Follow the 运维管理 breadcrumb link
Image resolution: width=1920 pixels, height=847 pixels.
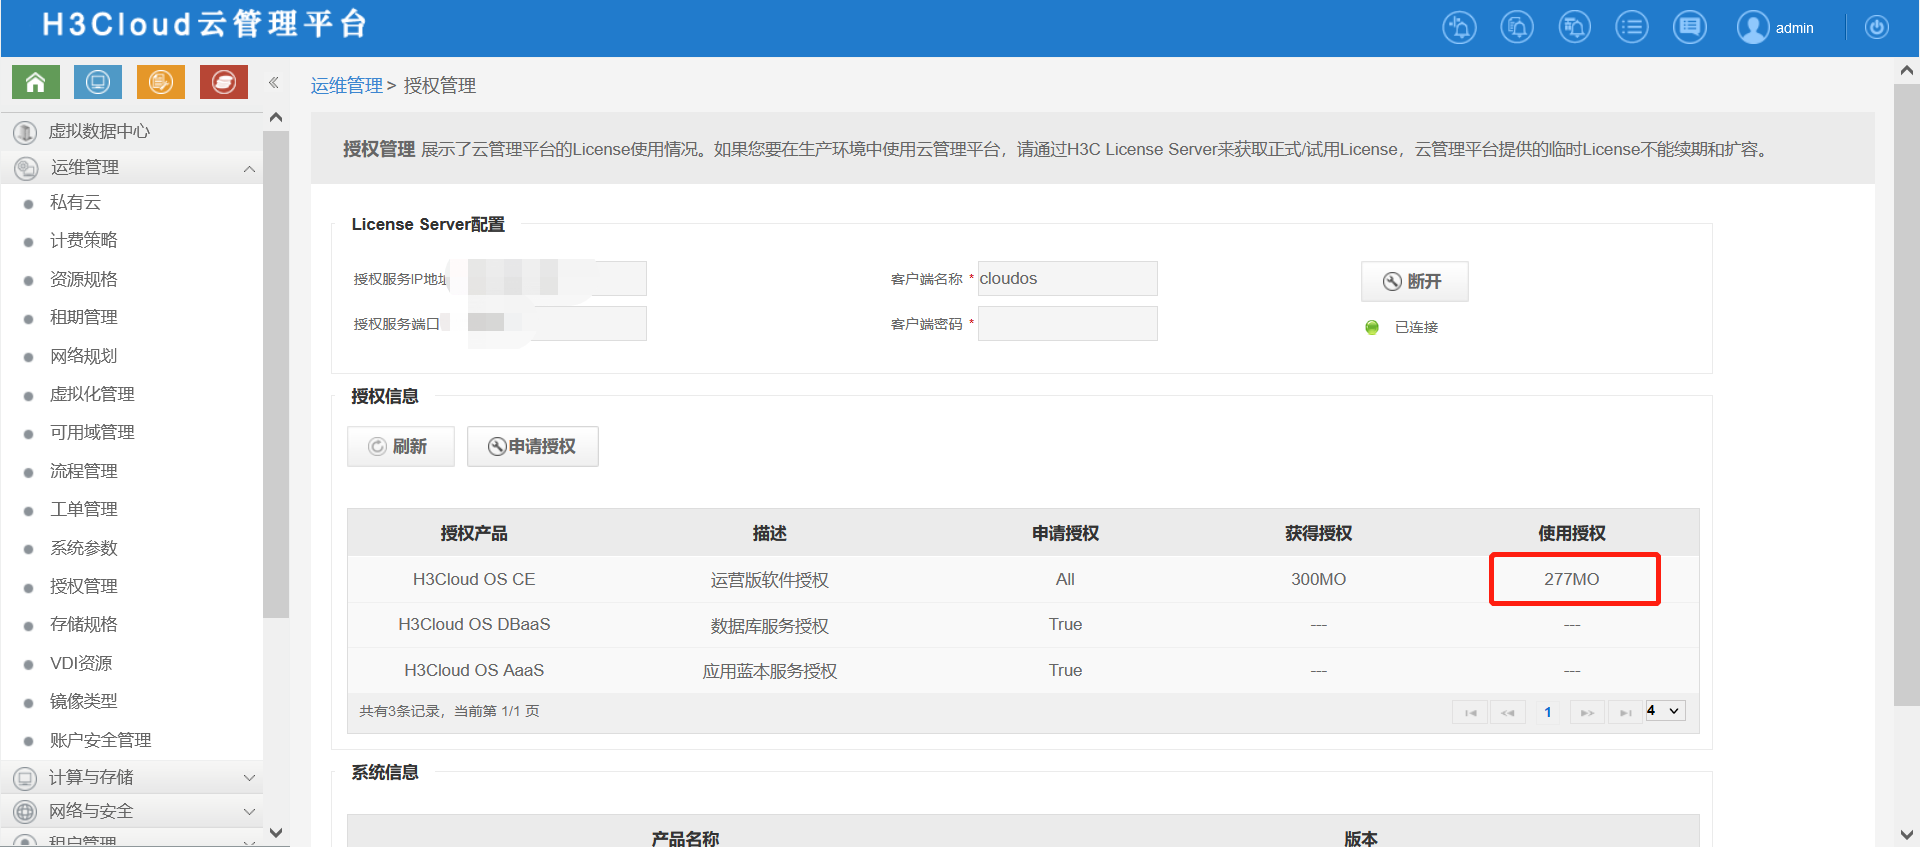(347, 86)
